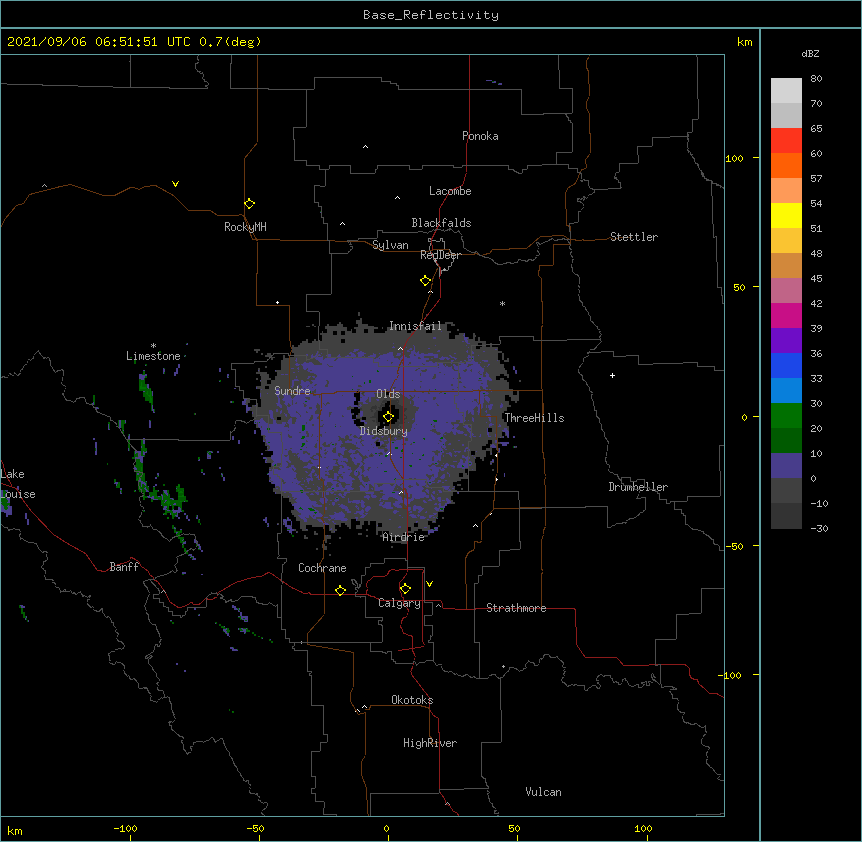Viewport: 862px width, 842px height.
Task: Select the yellow 51-54 dBZ legend swatch
Action: (786, 215)
